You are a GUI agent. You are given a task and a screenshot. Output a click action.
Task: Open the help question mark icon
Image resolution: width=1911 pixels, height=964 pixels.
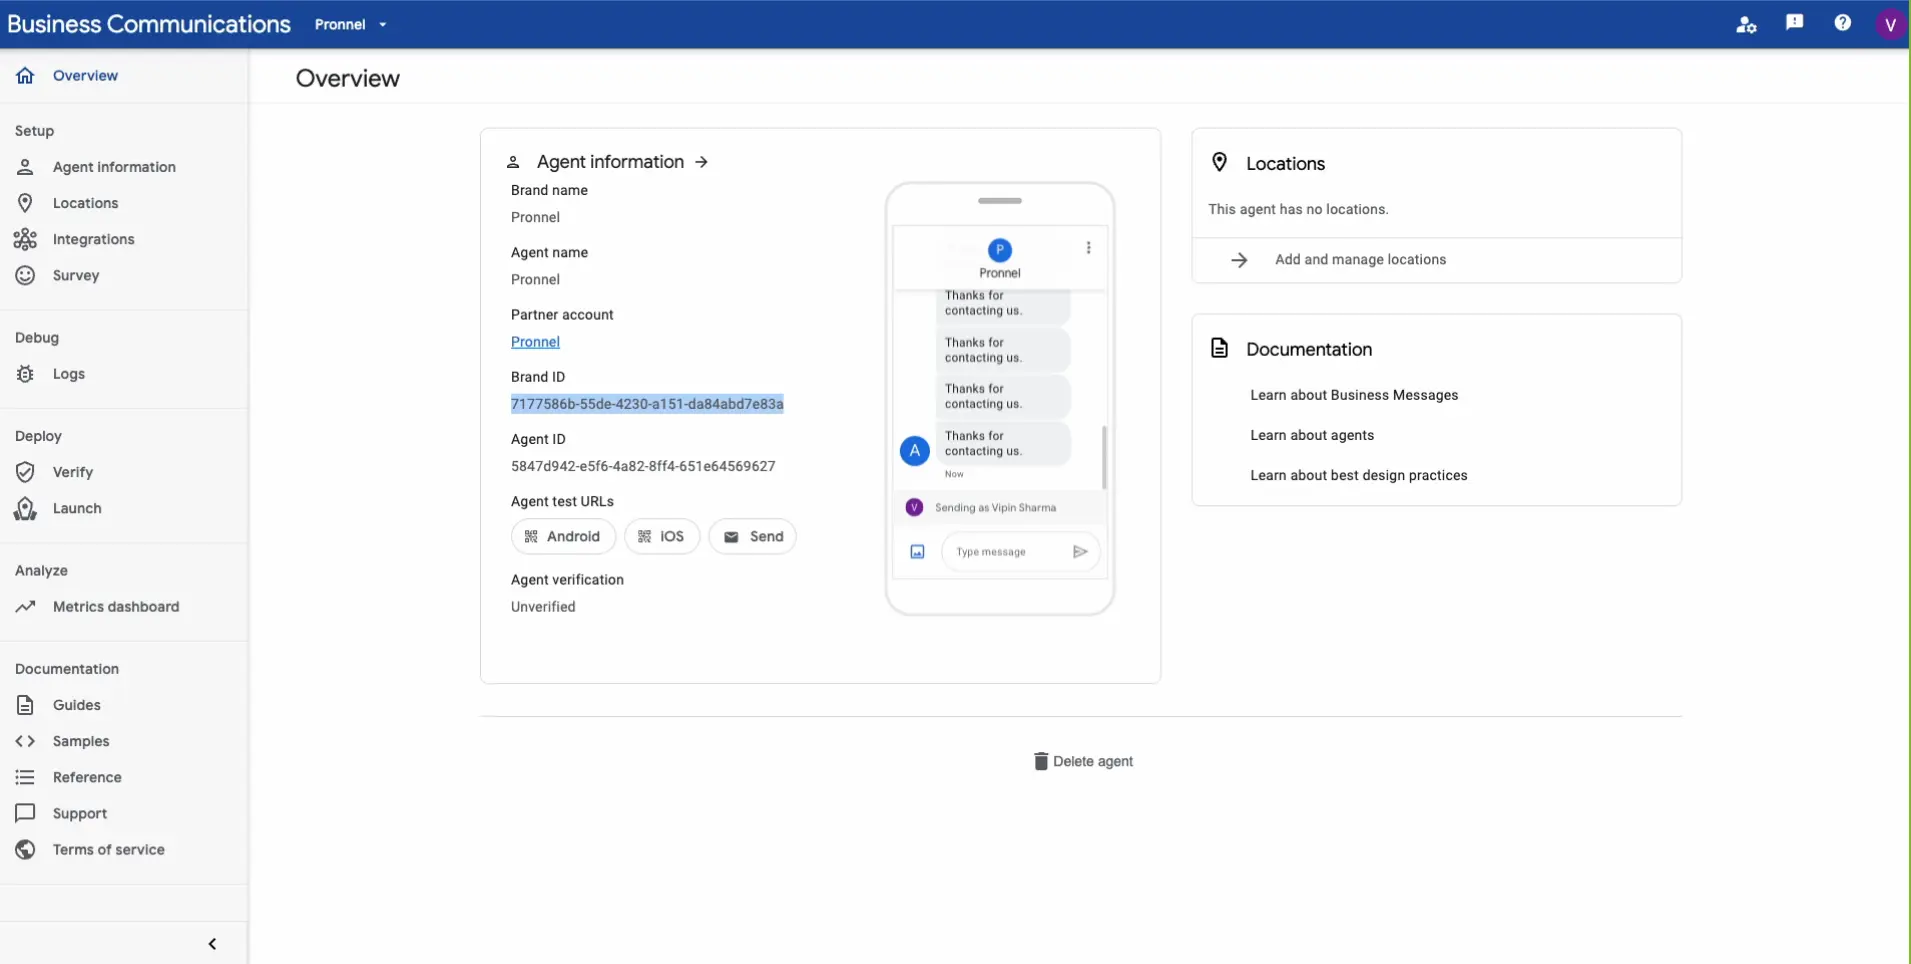coord(1842,23)
